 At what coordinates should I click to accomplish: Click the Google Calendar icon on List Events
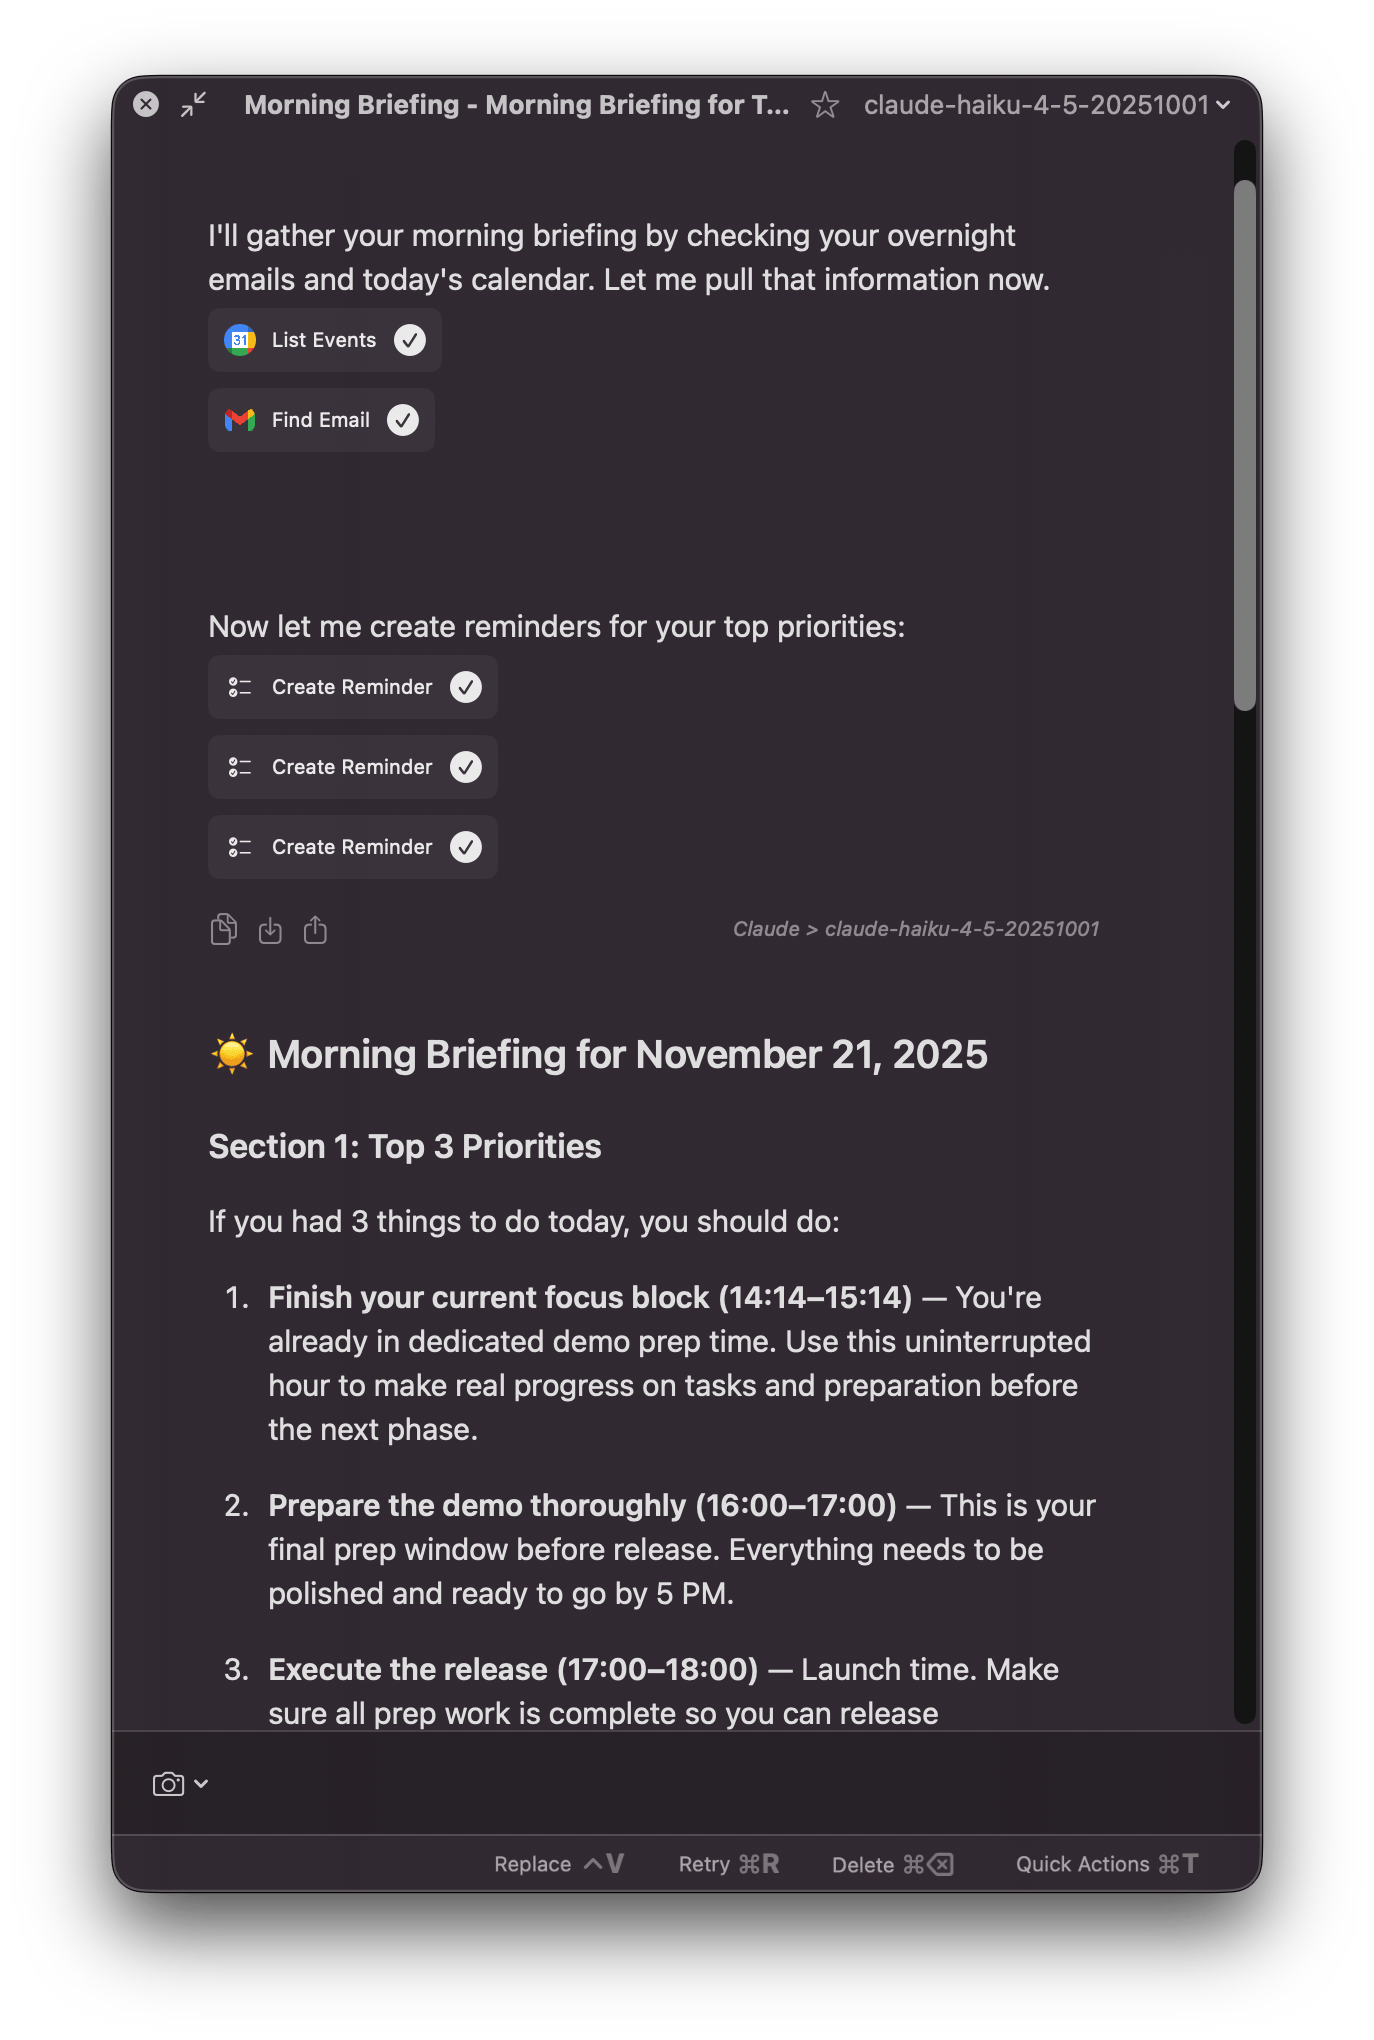240,340
